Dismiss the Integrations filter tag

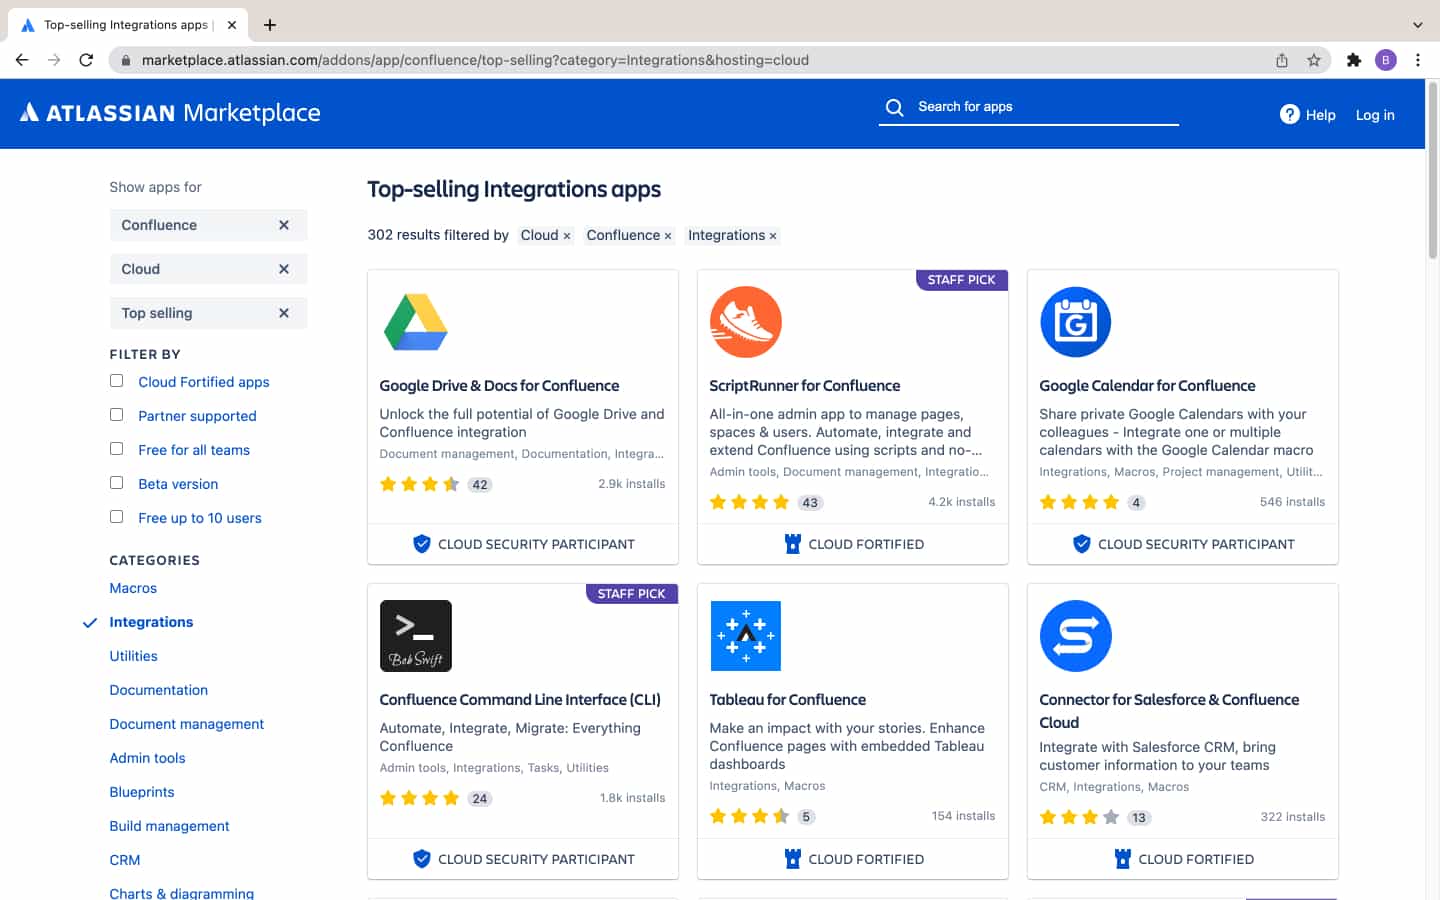coord(770,235)
